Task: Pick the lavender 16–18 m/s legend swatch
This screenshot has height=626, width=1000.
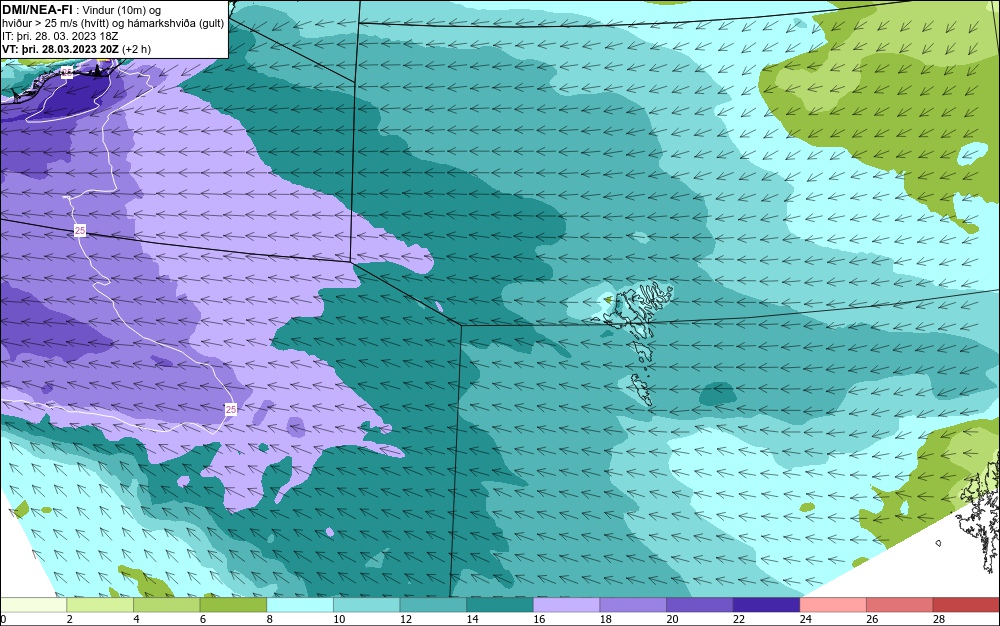Action: [566, 605]
